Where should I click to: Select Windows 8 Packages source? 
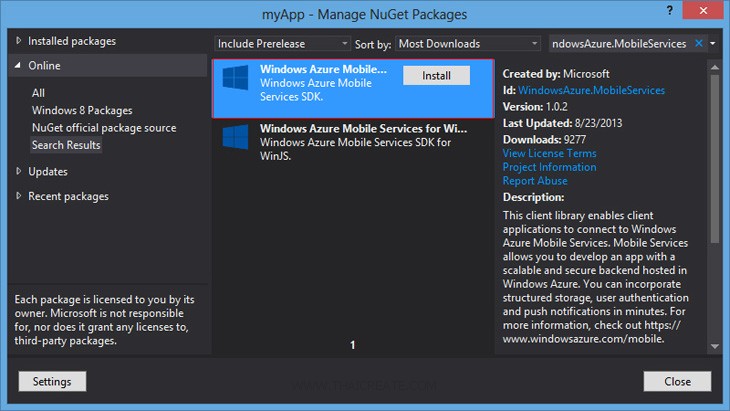coord(82,110)
